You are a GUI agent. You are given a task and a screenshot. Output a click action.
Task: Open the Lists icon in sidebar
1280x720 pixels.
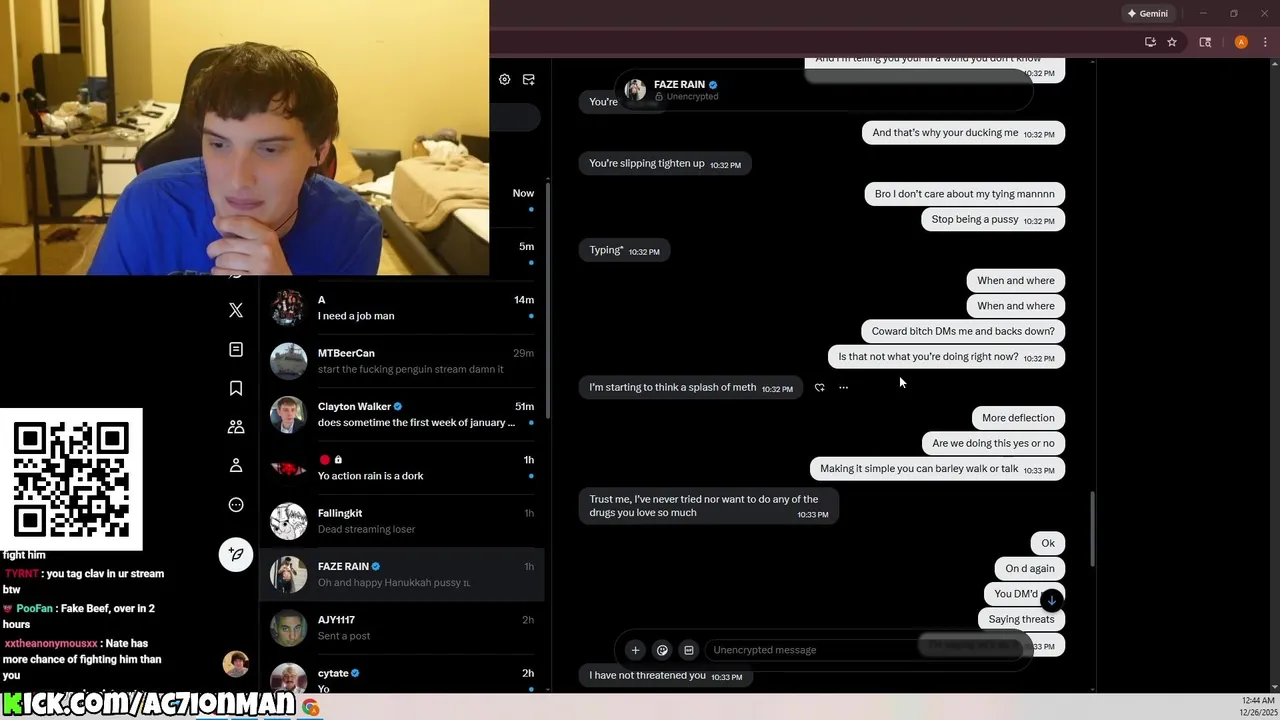click(x=236, y=349)
